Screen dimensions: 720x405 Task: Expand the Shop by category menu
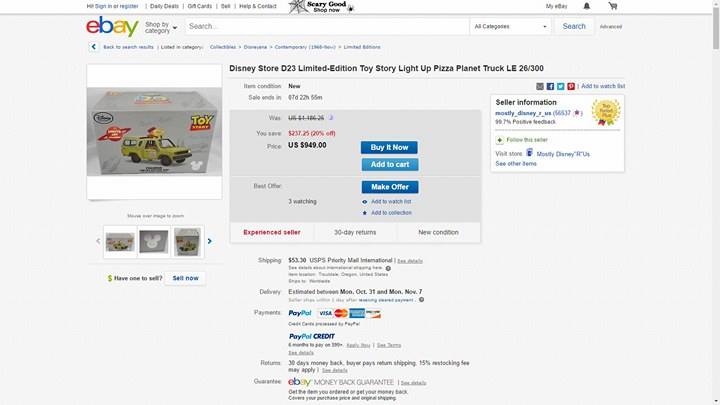(x=161, y=27)
